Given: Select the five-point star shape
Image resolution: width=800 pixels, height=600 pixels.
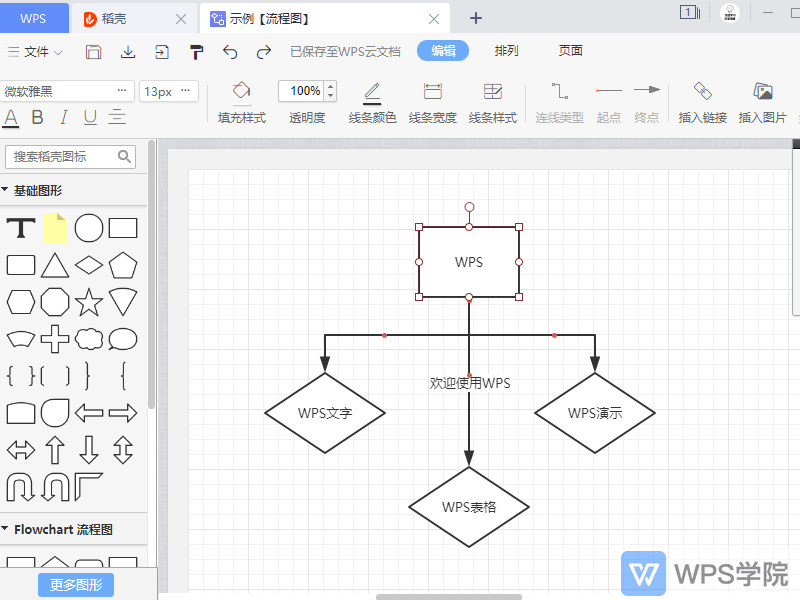Looking at the screenshot, I should point(89,302).
